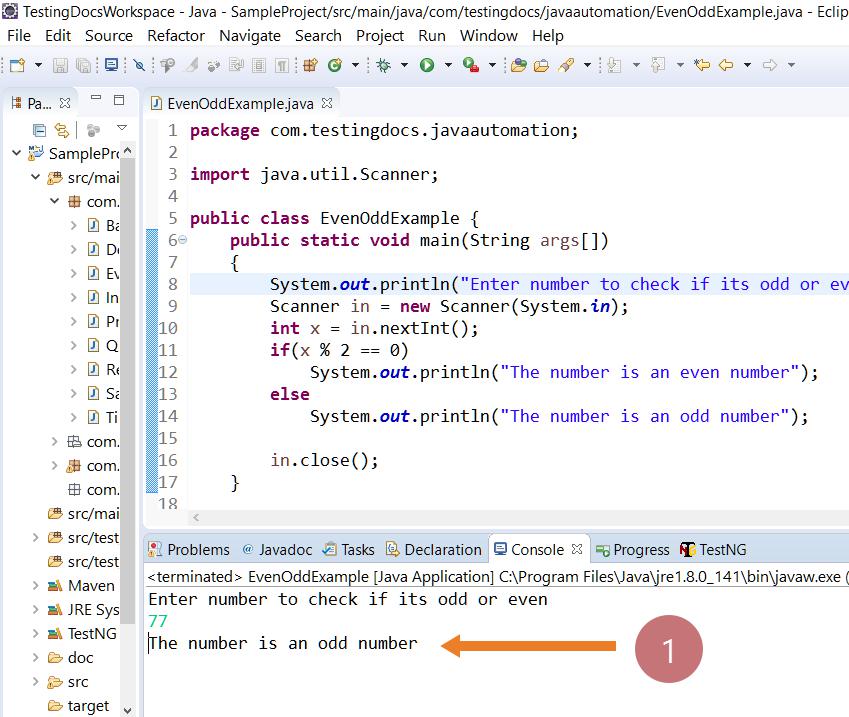This screenshot has height=717, width=849.
Task: Expand the Maven Dependencies node
Action: tap(35, 585)
